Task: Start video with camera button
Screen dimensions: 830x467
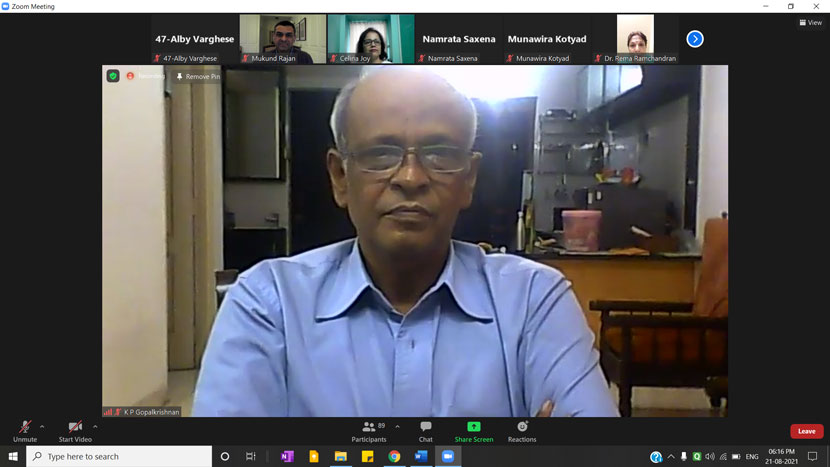Action: tap(75, 431)
